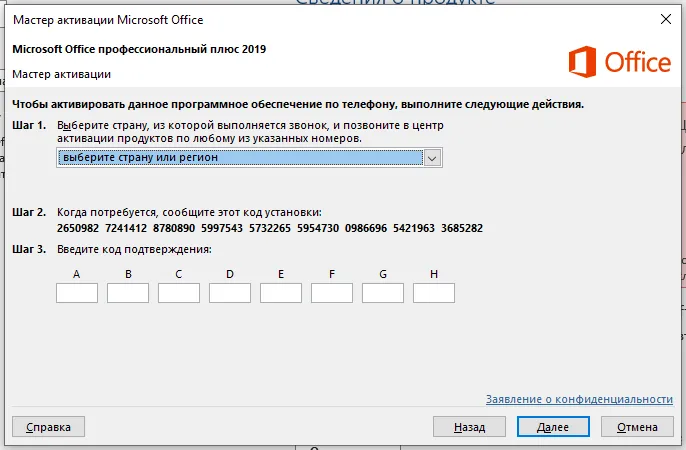Screen dimensions: 686x450
Task: Click installation code group 7241412
Action: [x=126, y=228]
